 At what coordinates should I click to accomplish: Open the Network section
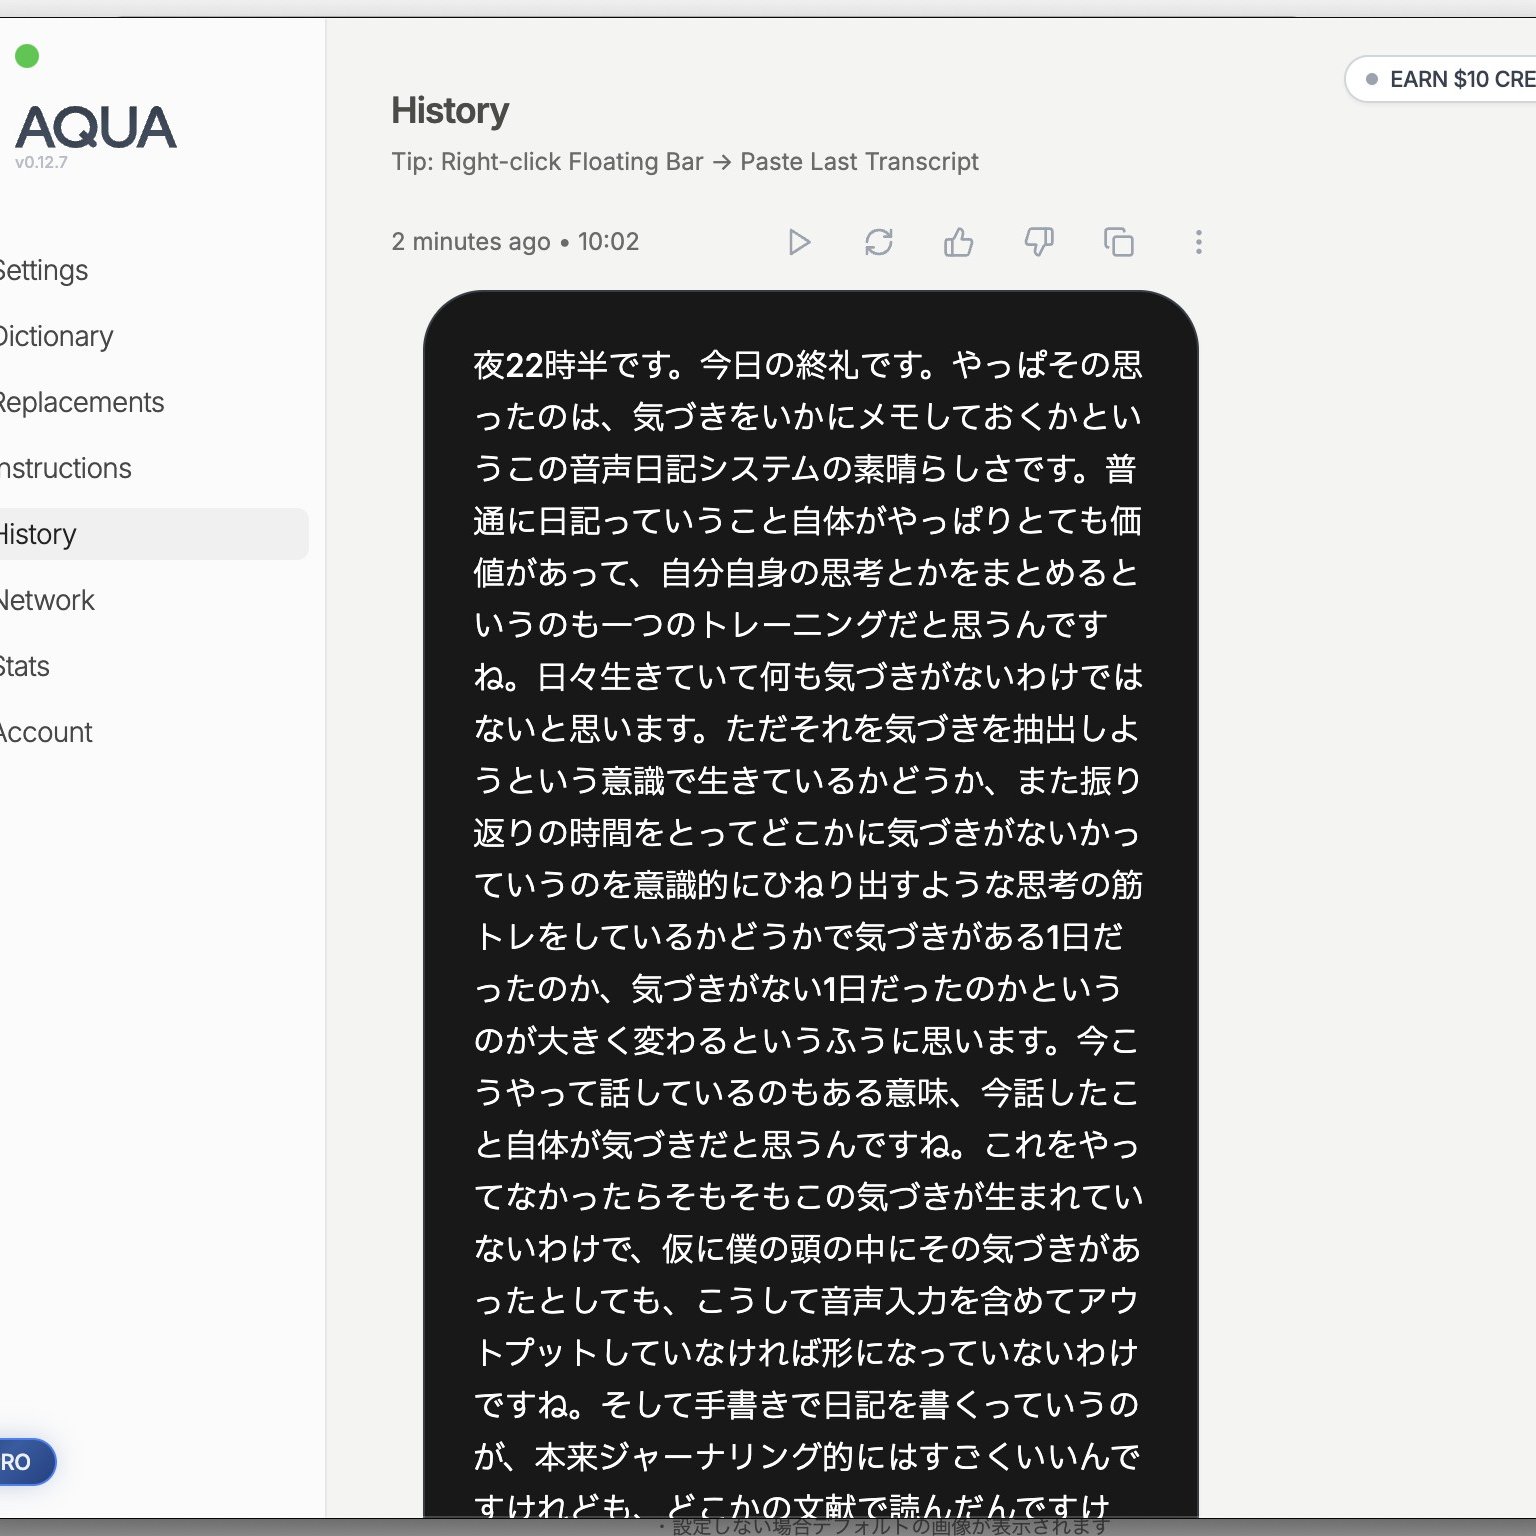coord(48,600)
